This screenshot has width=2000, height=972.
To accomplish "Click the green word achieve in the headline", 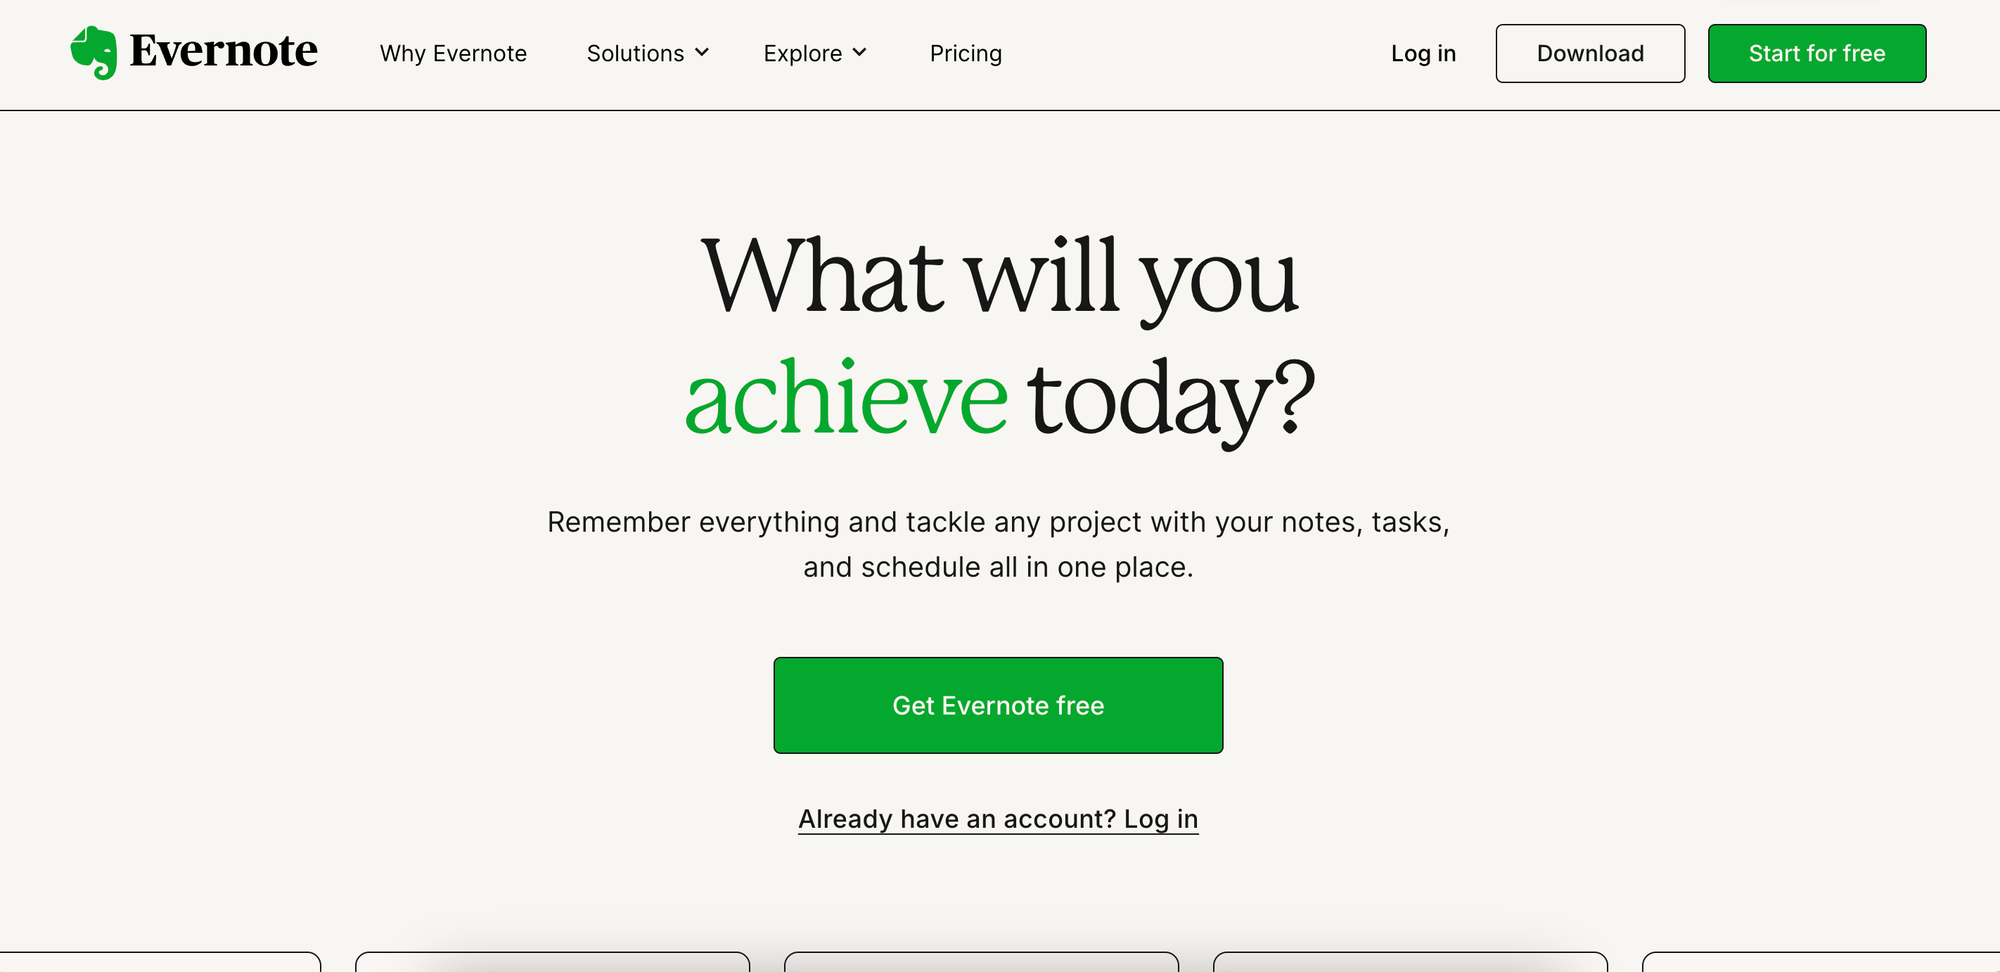I will (845, 395).
